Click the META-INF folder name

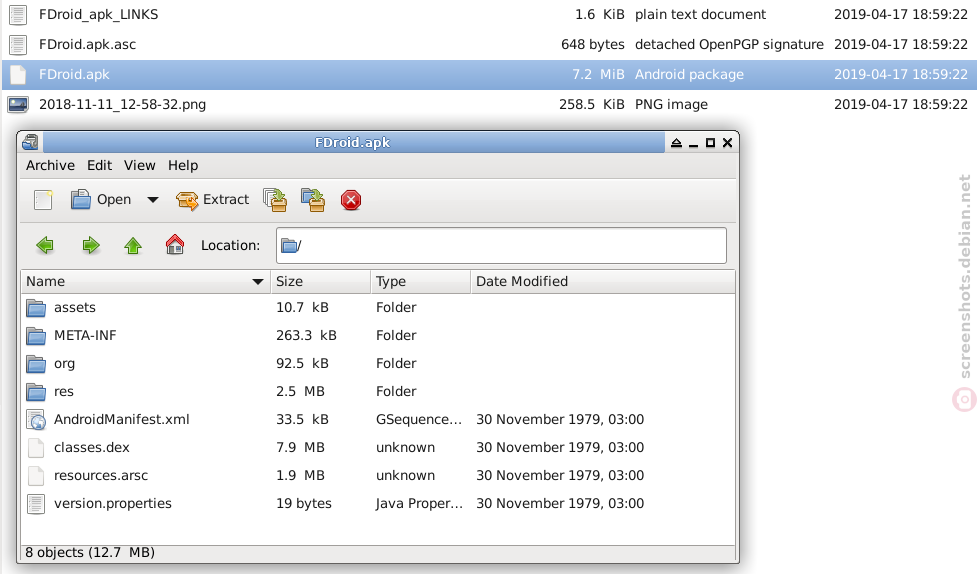[x=85, y=336]
